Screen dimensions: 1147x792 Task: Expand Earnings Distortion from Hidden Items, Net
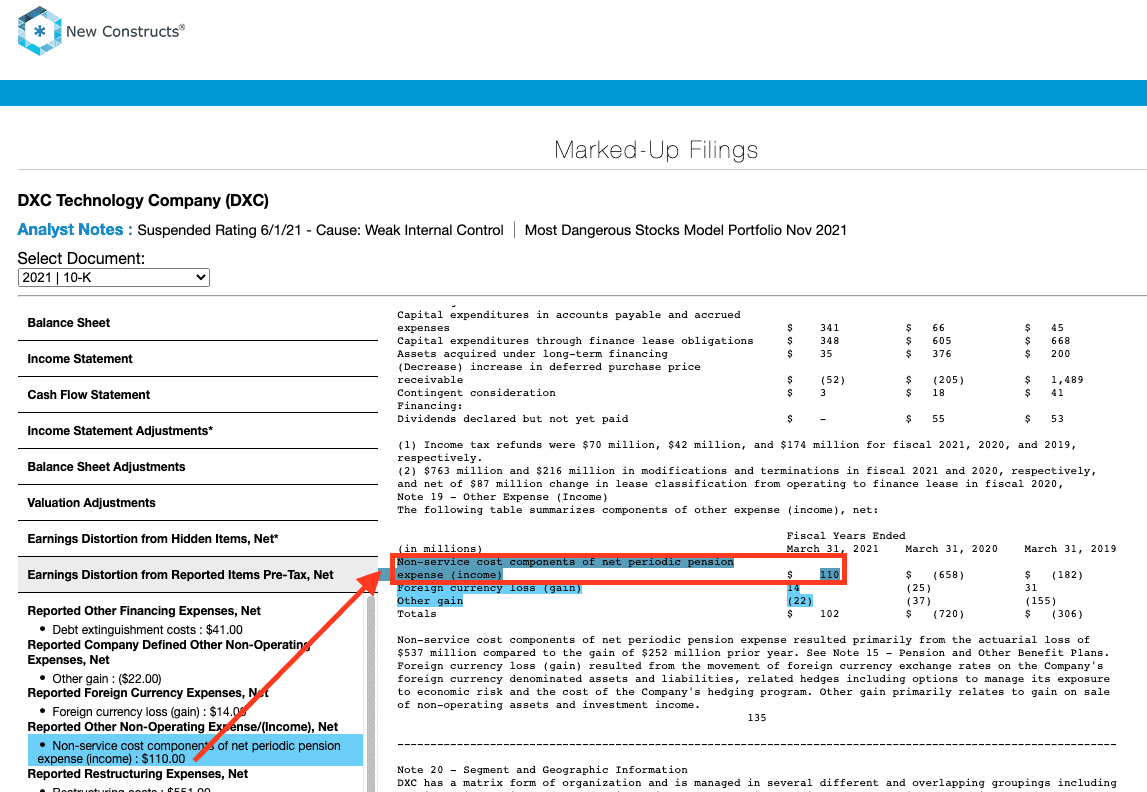click(x=198, y=538)
